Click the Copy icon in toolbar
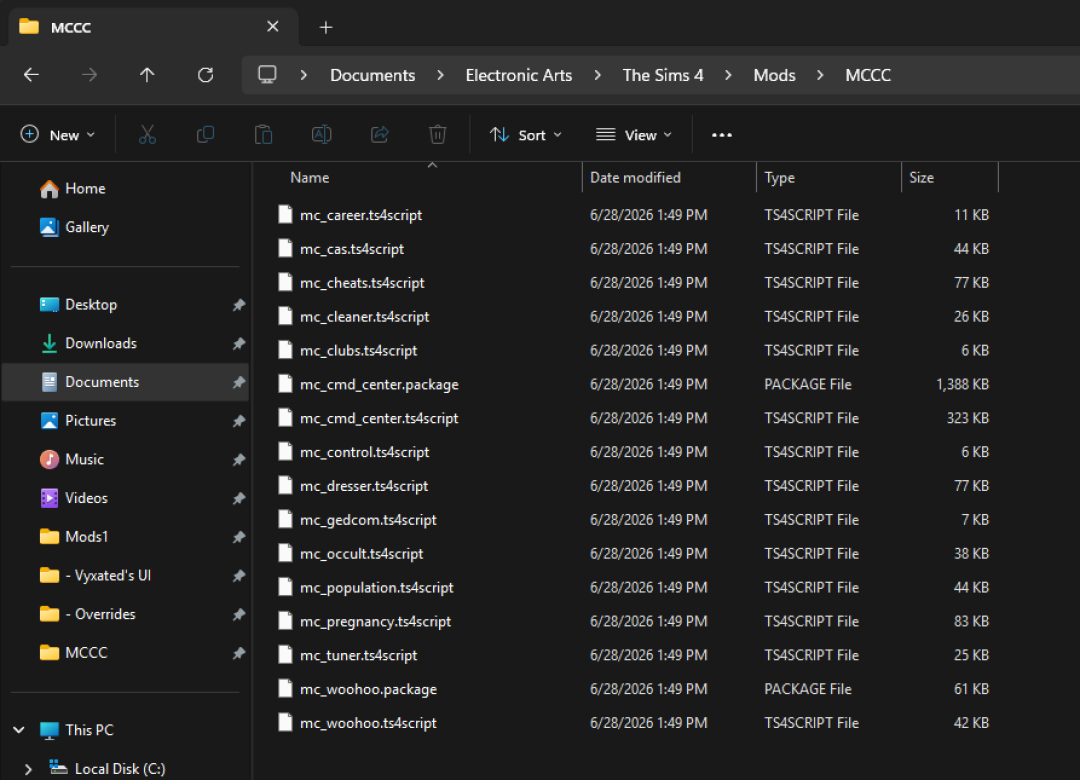 (x=205, y=134)
